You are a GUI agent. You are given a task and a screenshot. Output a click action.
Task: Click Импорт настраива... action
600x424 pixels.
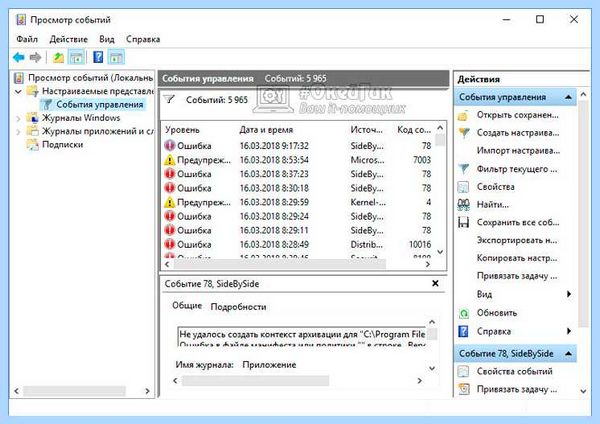pyautogui.click(x=518, y=151)
